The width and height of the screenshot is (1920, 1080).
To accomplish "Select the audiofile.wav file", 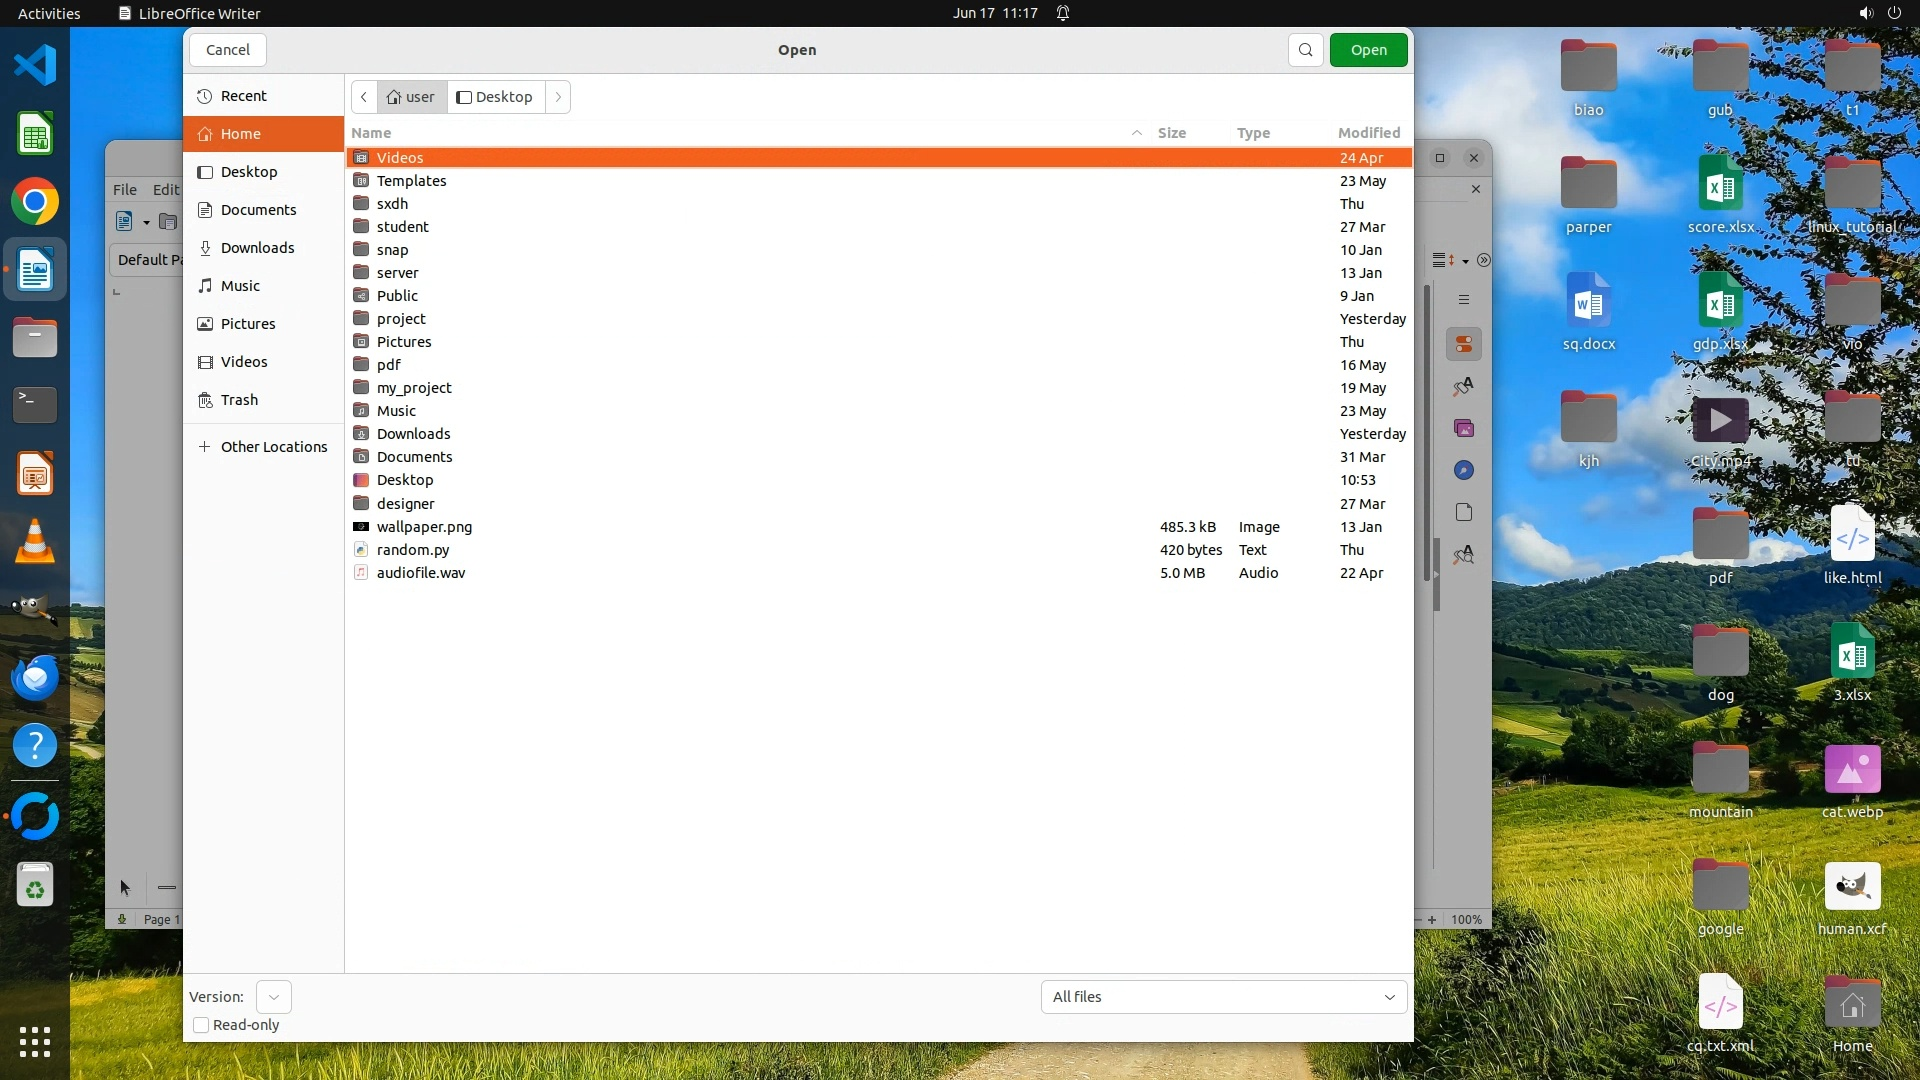I will click(421, 573).
